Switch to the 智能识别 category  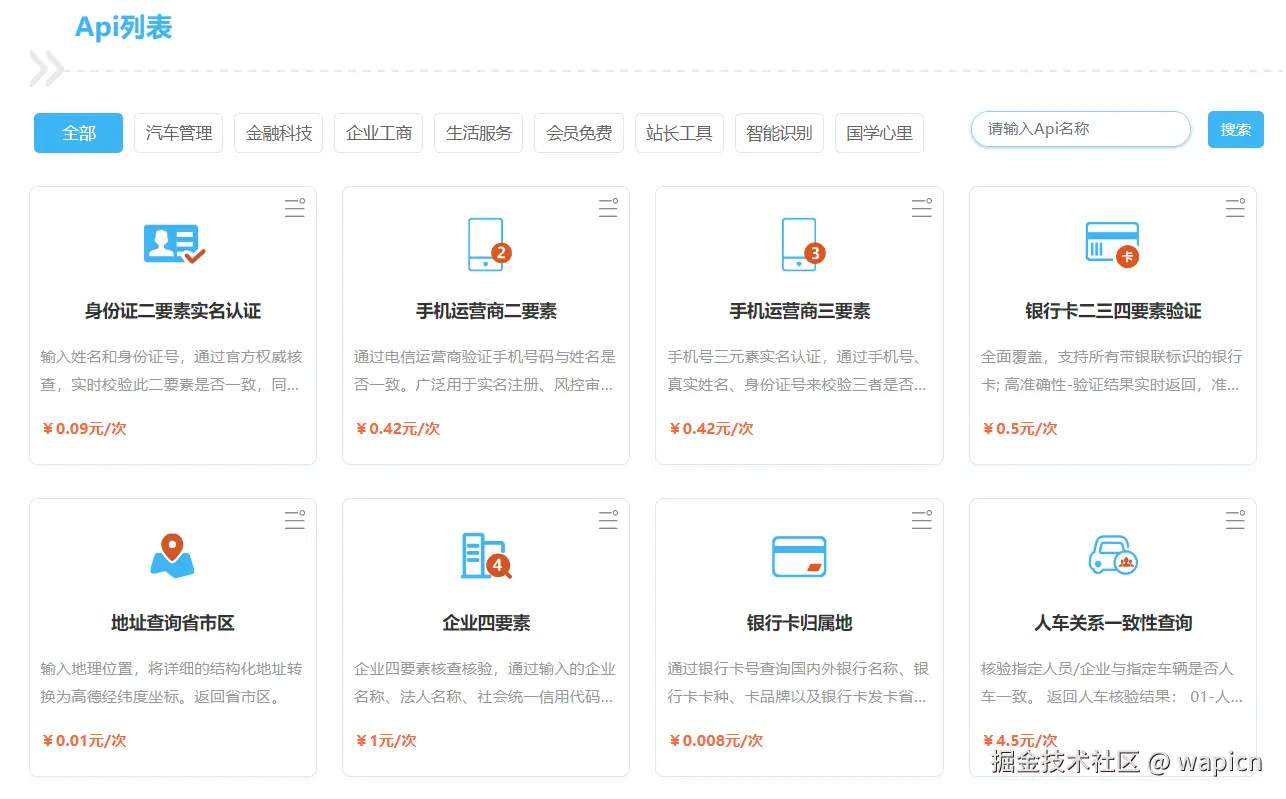pos(779,132)
